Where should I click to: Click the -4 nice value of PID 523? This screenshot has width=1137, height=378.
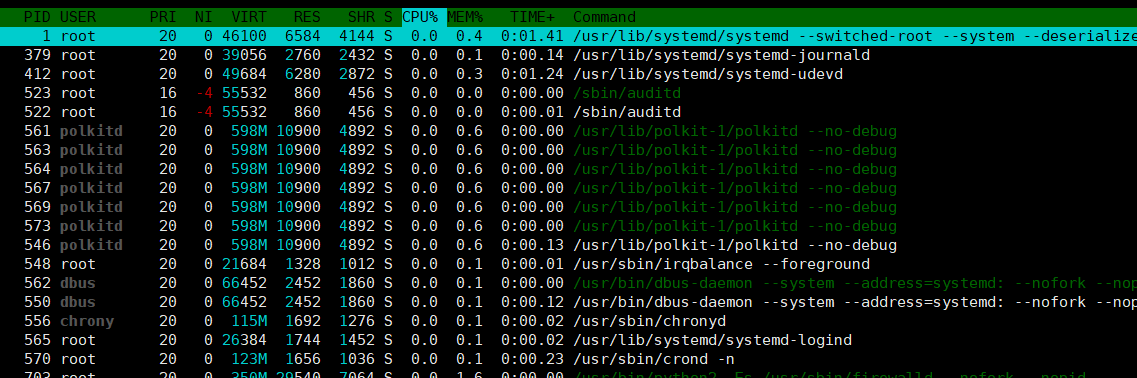(204, 93)
